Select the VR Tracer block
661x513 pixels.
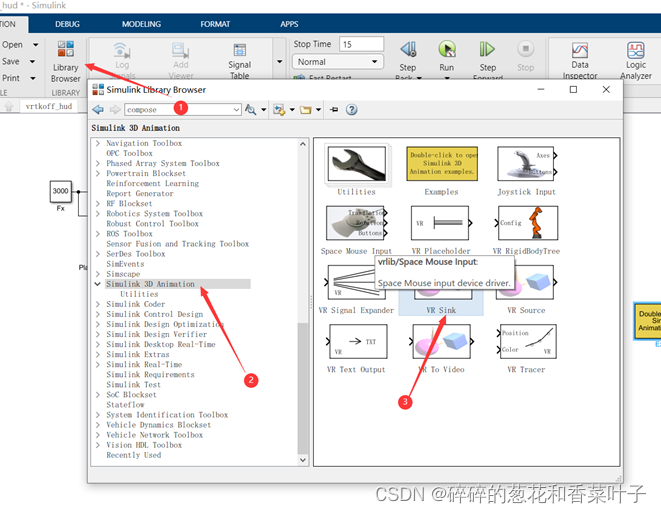tap(527, 341)
